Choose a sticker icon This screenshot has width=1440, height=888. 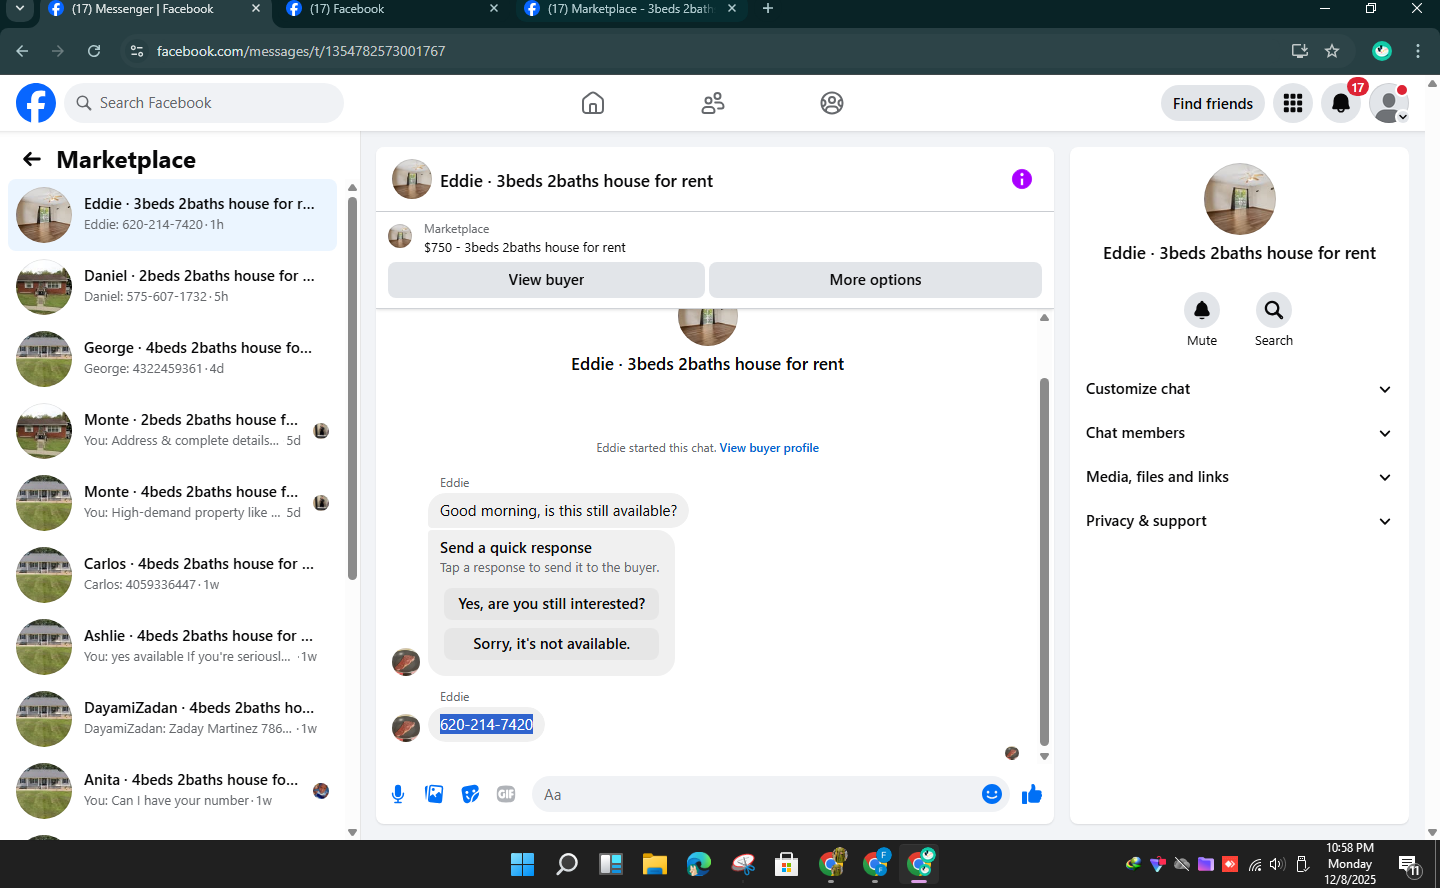(470, 794)
